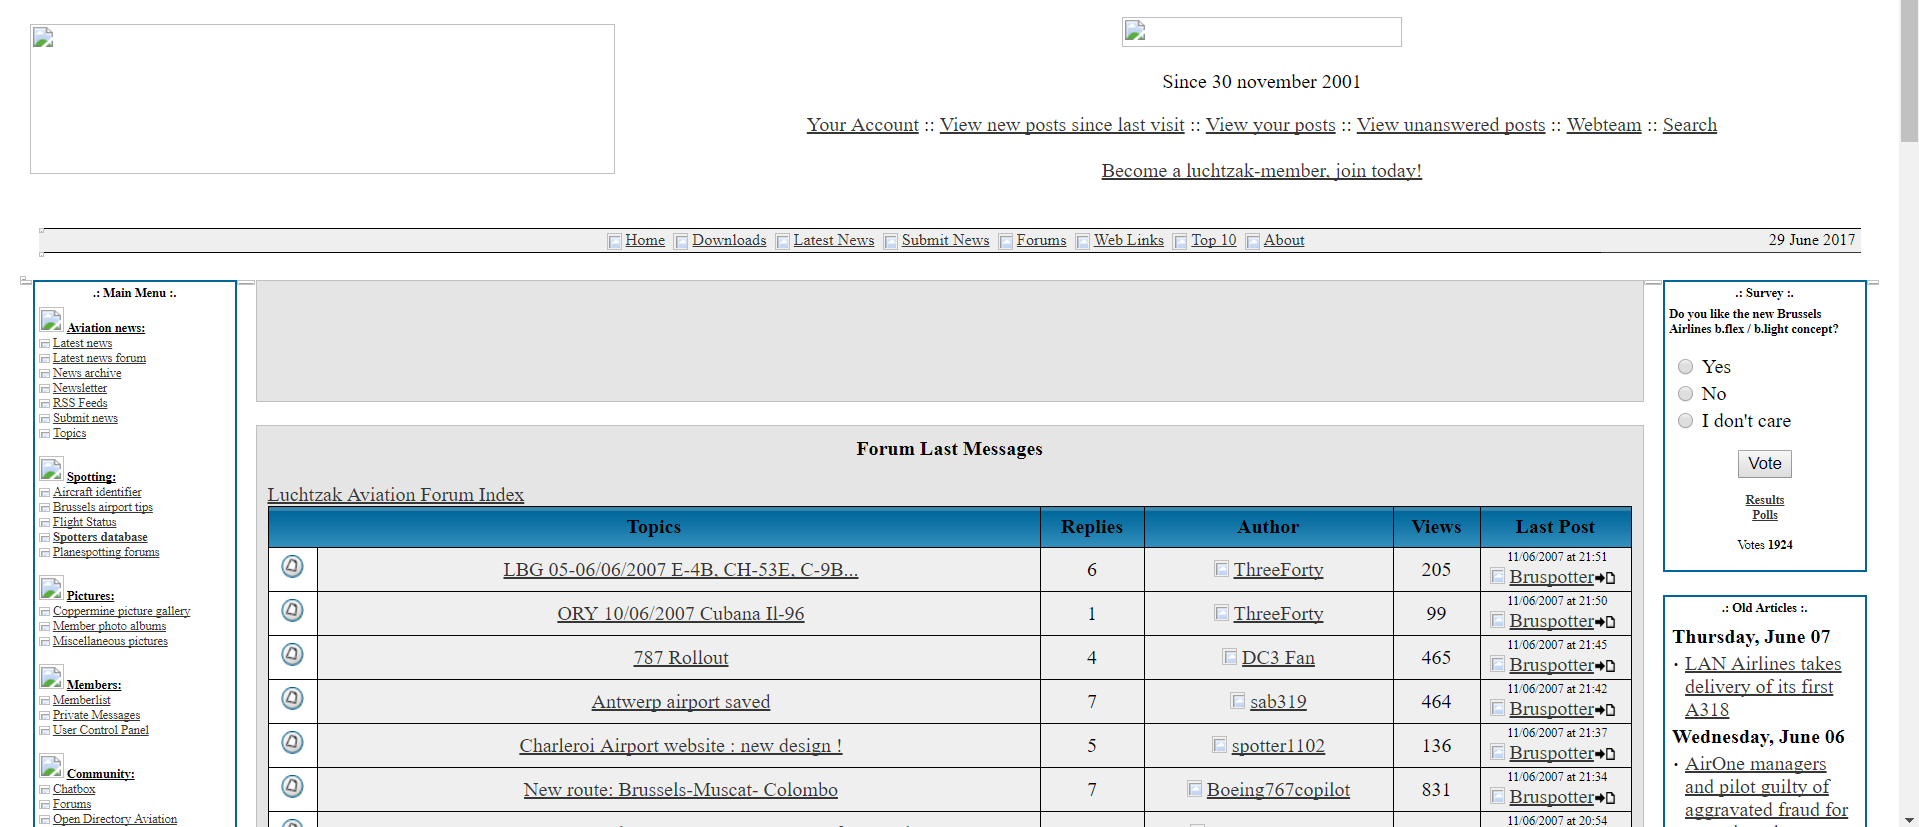Viewport: 1919px width, 827px height.
Task: Click topic icon beside Antwerp airport saved
Action: 292,699
